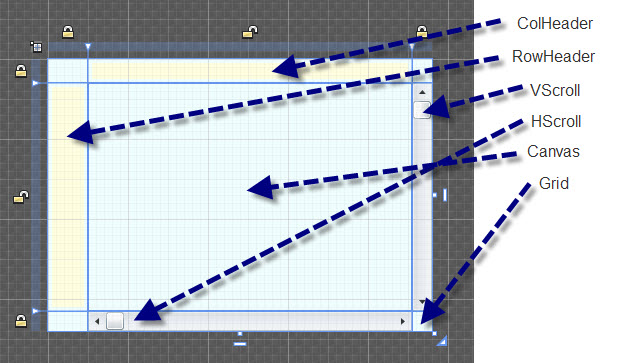Select the upper row divider marker on the left ruler
Viewport: 631px width, 363px height.
[35, 83]
